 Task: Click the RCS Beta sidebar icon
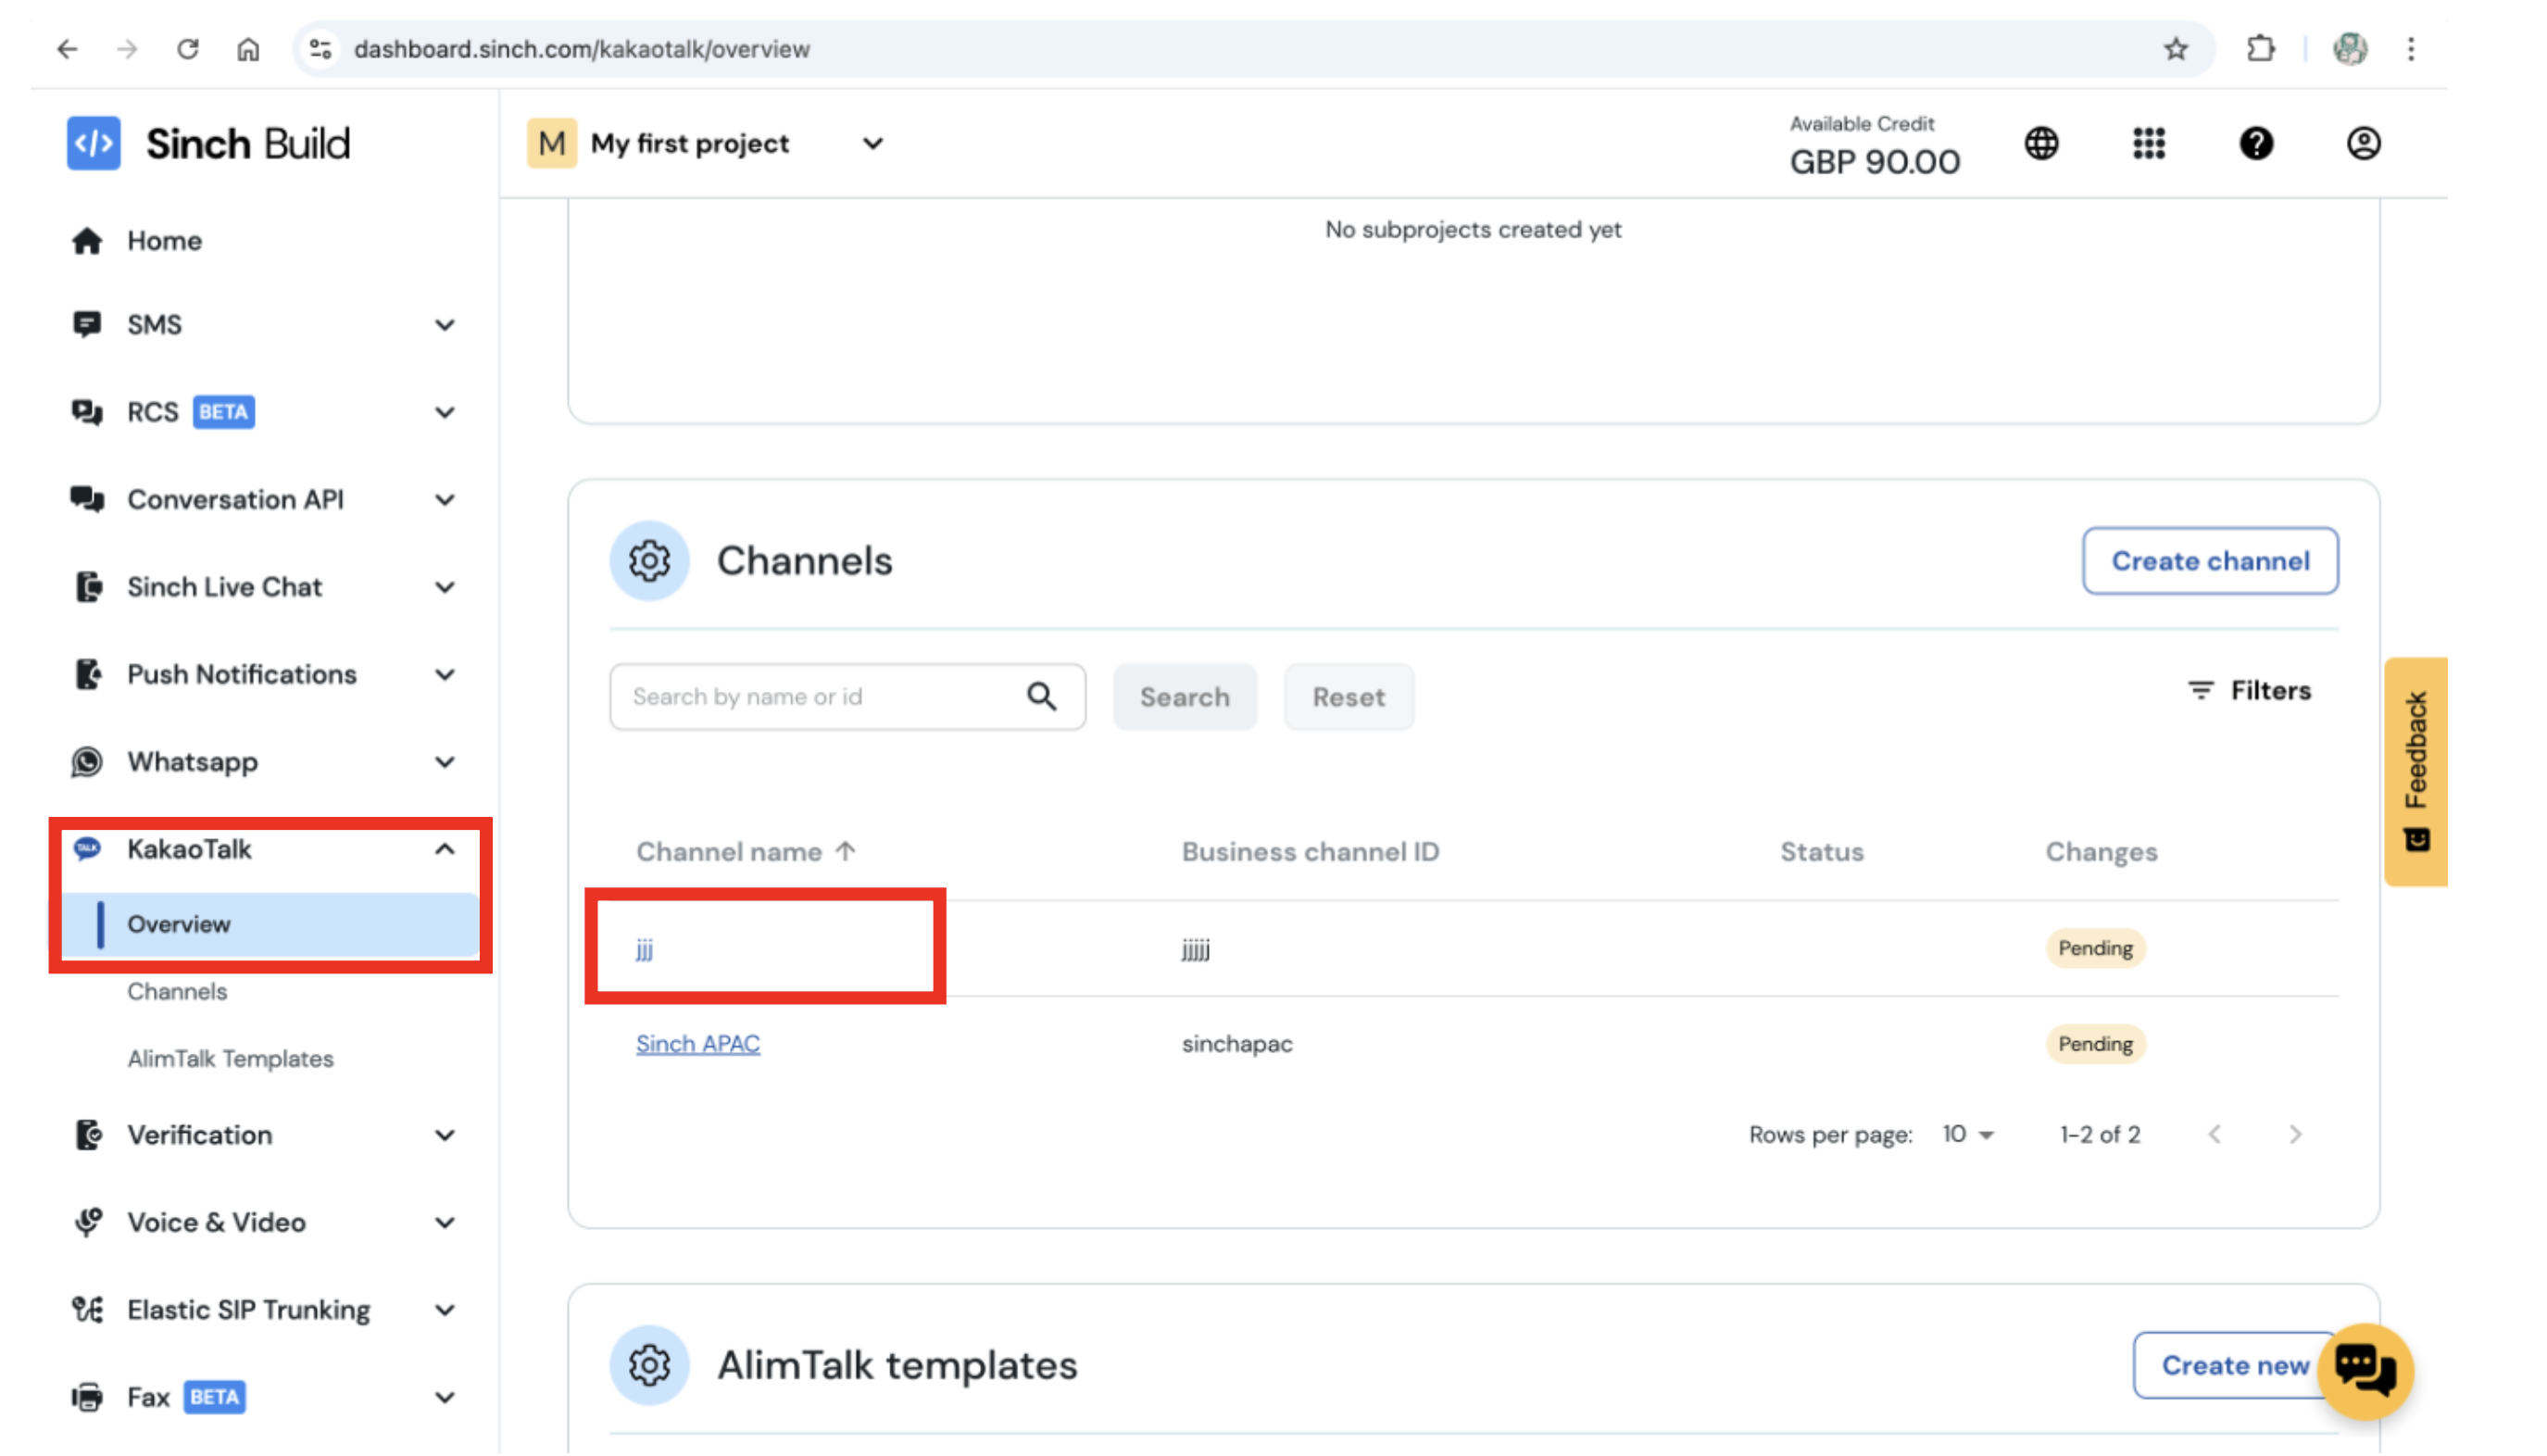pos(88,411)
